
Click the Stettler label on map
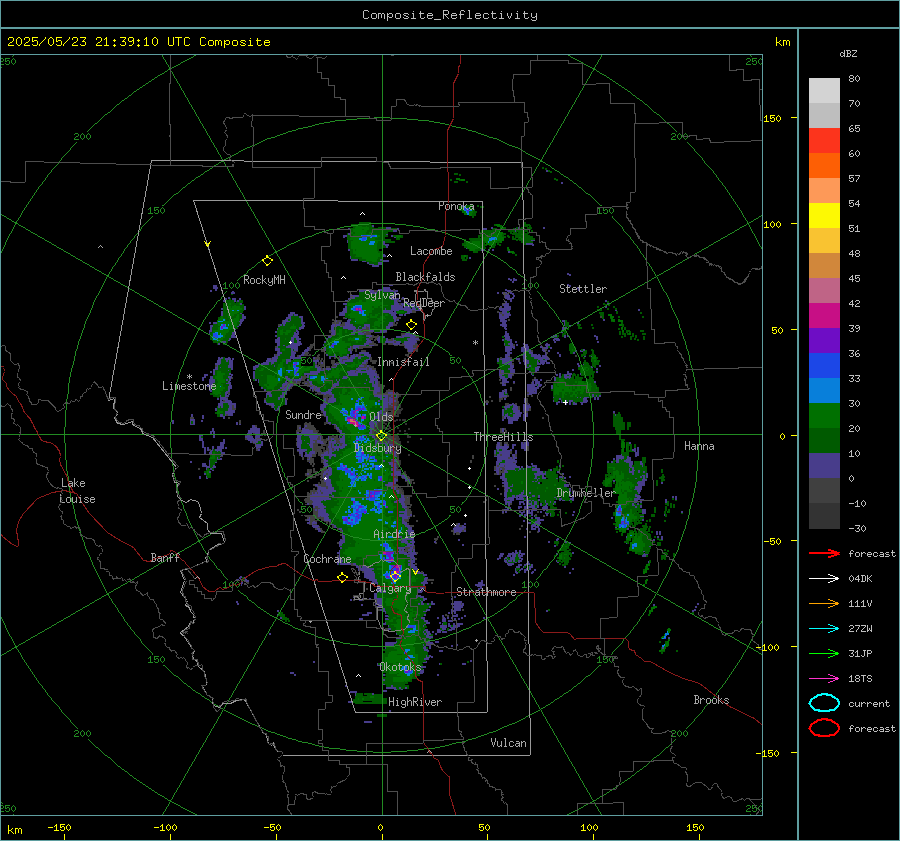(583, 289)
